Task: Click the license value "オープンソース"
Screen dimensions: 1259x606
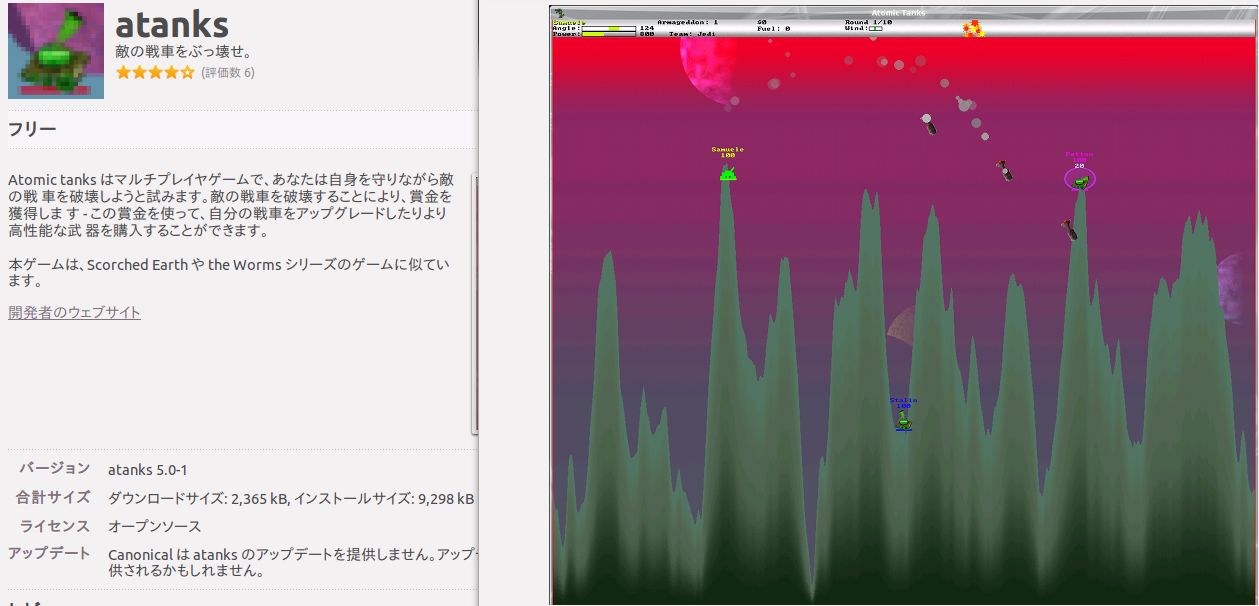Action: click(154, 526)
